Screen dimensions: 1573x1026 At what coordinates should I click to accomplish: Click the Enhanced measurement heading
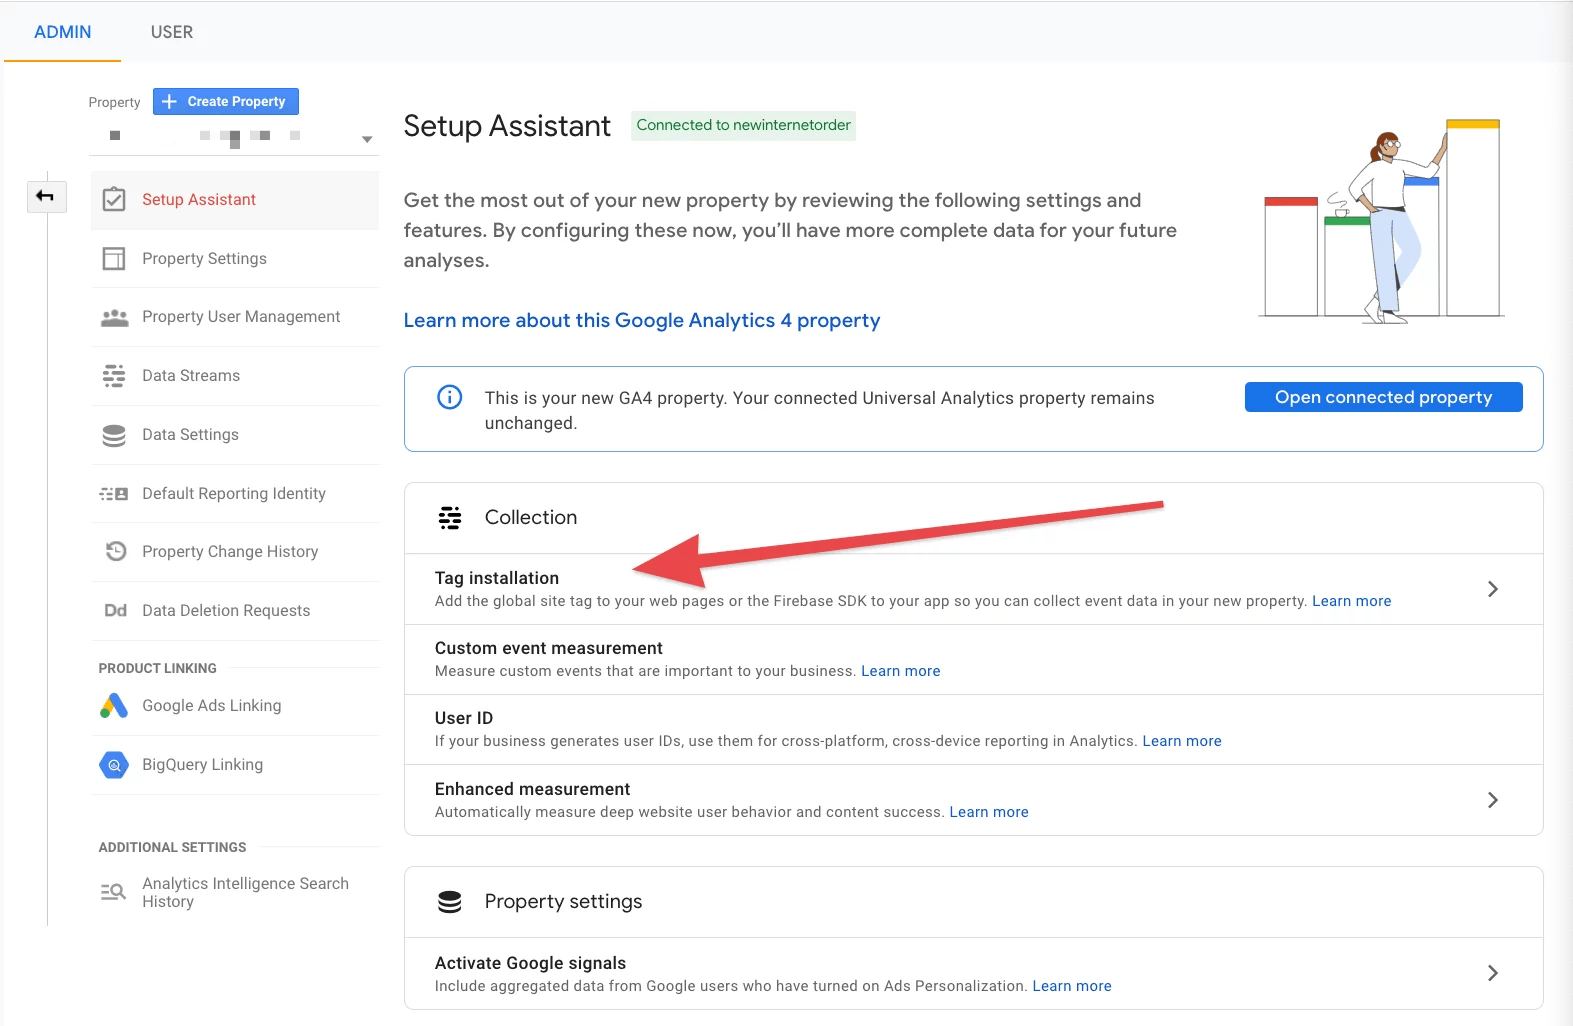[x=533, y=789]
